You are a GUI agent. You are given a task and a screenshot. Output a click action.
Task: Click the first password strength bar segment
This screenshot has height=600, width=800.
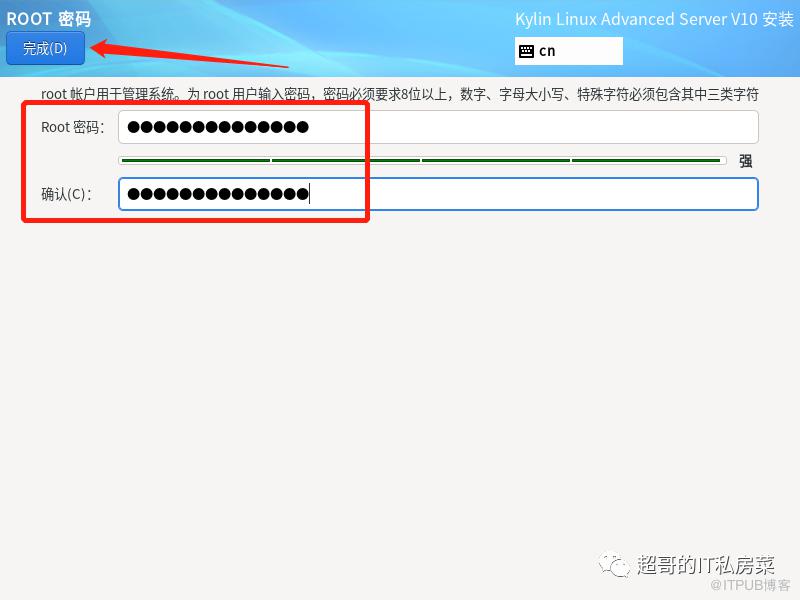tap(195, 161)
